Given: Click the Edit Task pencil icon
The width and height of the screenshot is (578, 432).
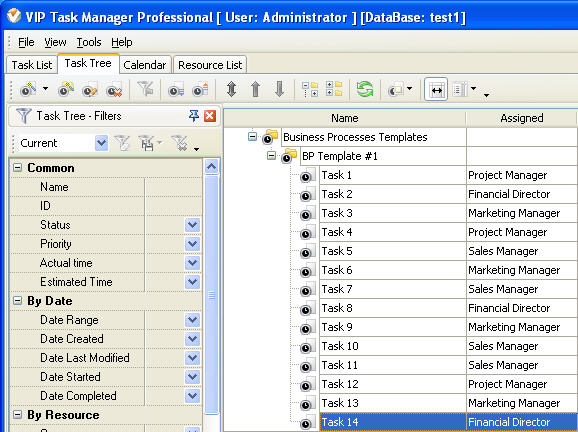Looking at the screenshot, I should click(x=90, y=90).
